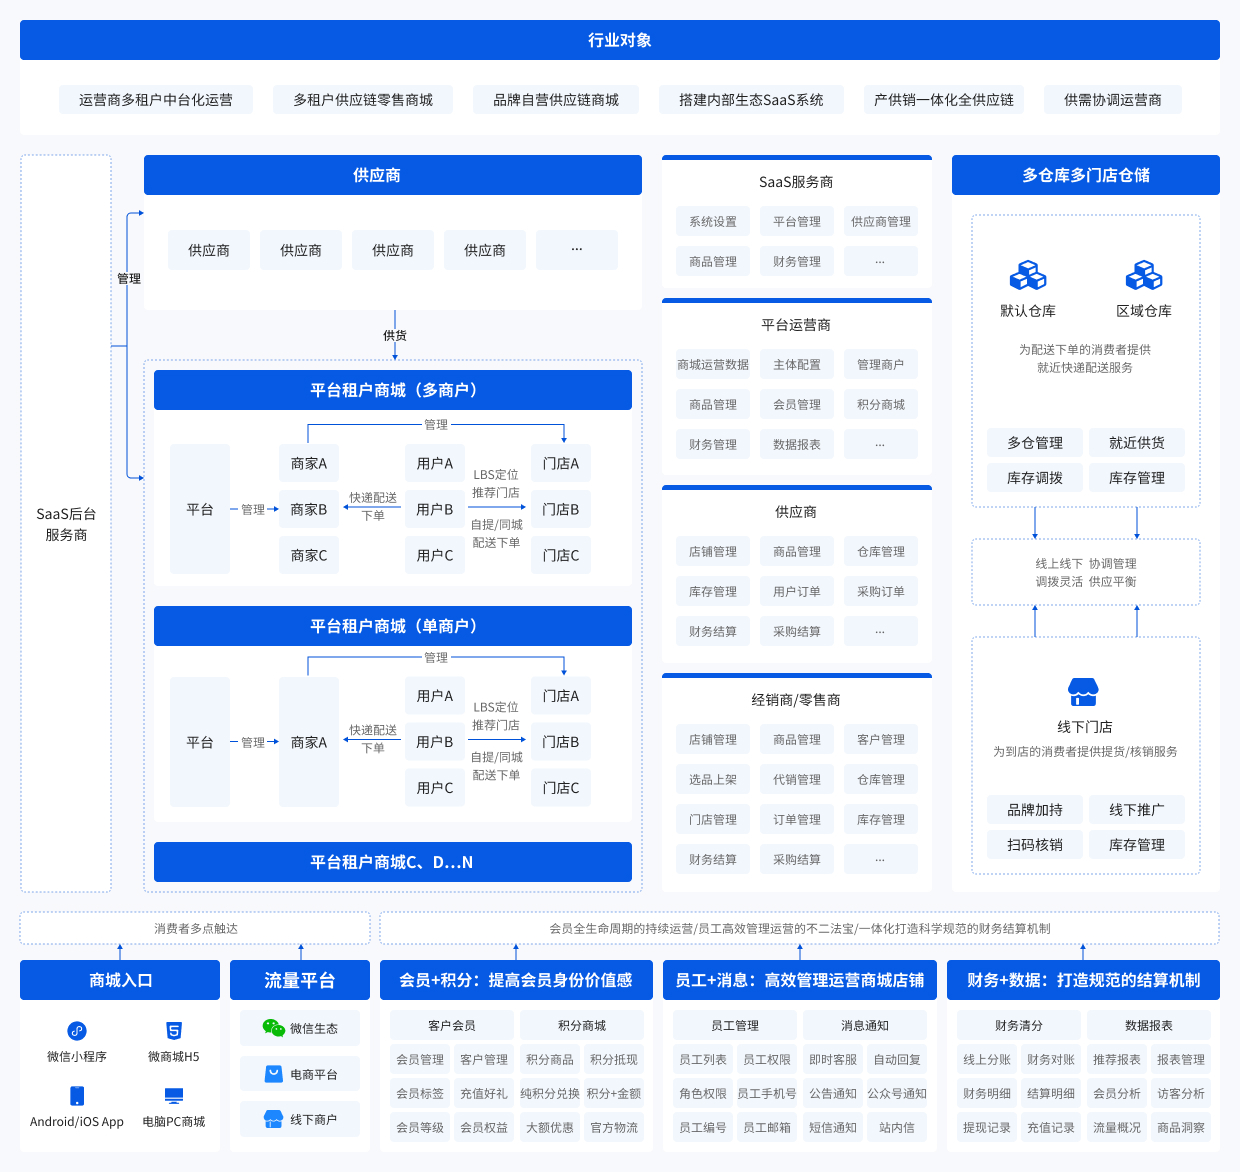1240x1172 pixels.
Task: Click the 电商平台 shopping bag icon
Action: coord(273,1074)
